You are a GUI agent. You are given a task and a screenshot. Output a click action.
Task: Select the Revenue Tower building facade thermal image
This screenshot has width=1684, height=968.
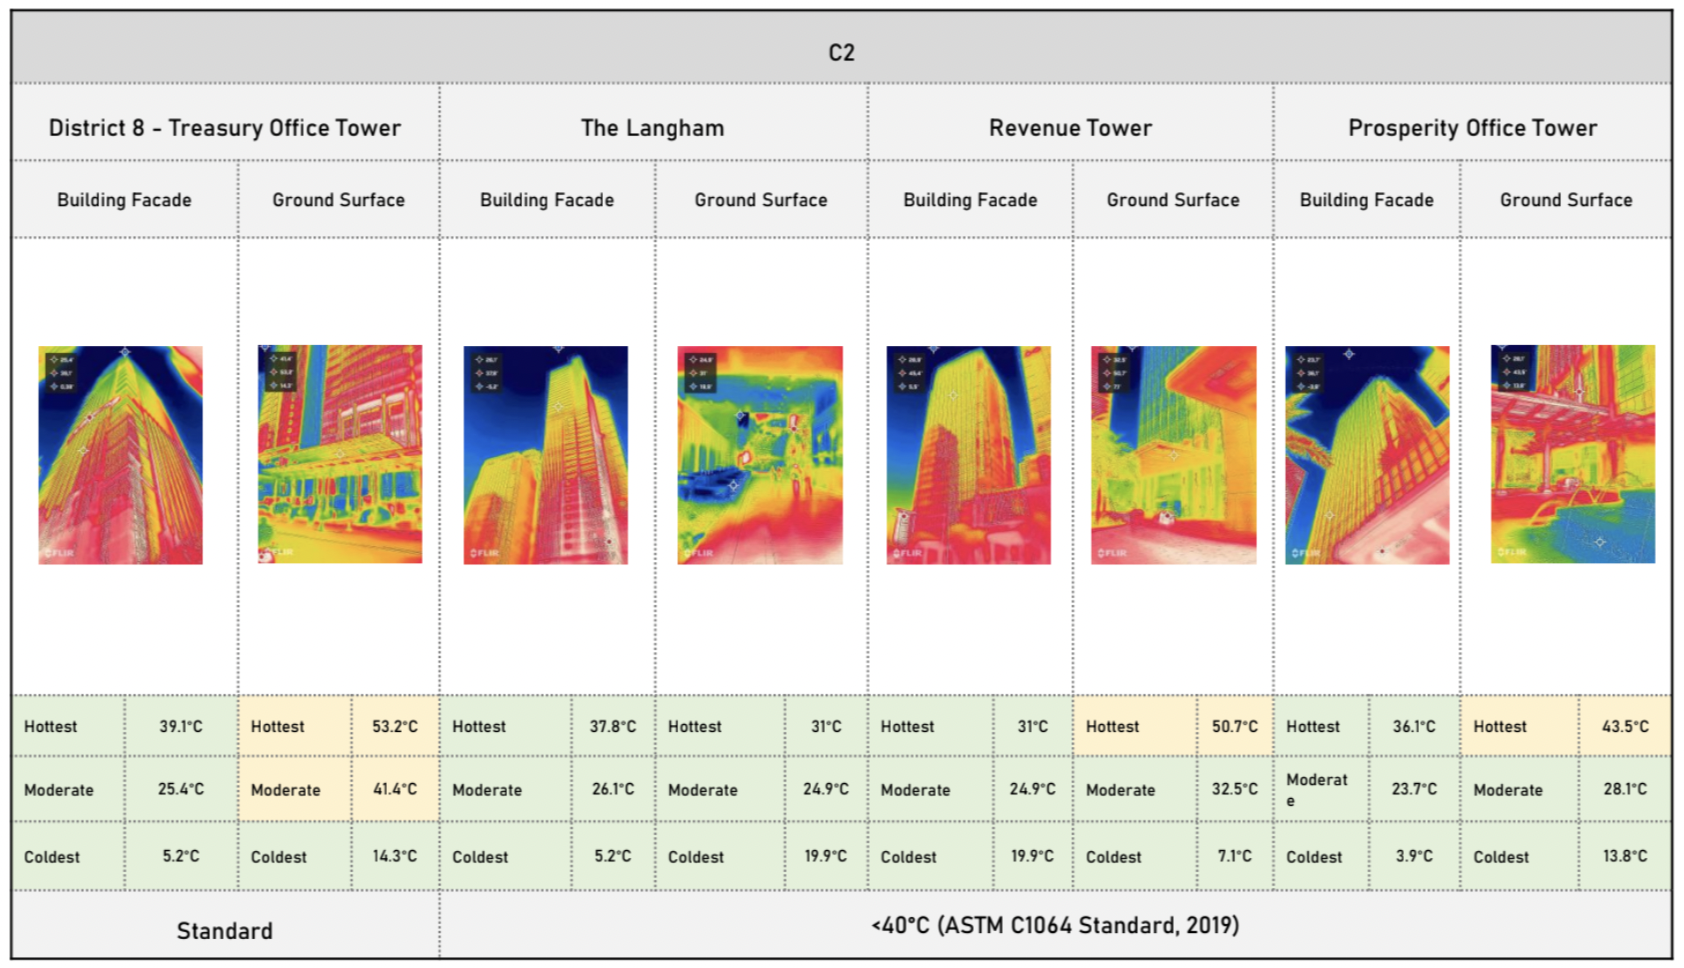pyautogui.click(x=968, y=455)
